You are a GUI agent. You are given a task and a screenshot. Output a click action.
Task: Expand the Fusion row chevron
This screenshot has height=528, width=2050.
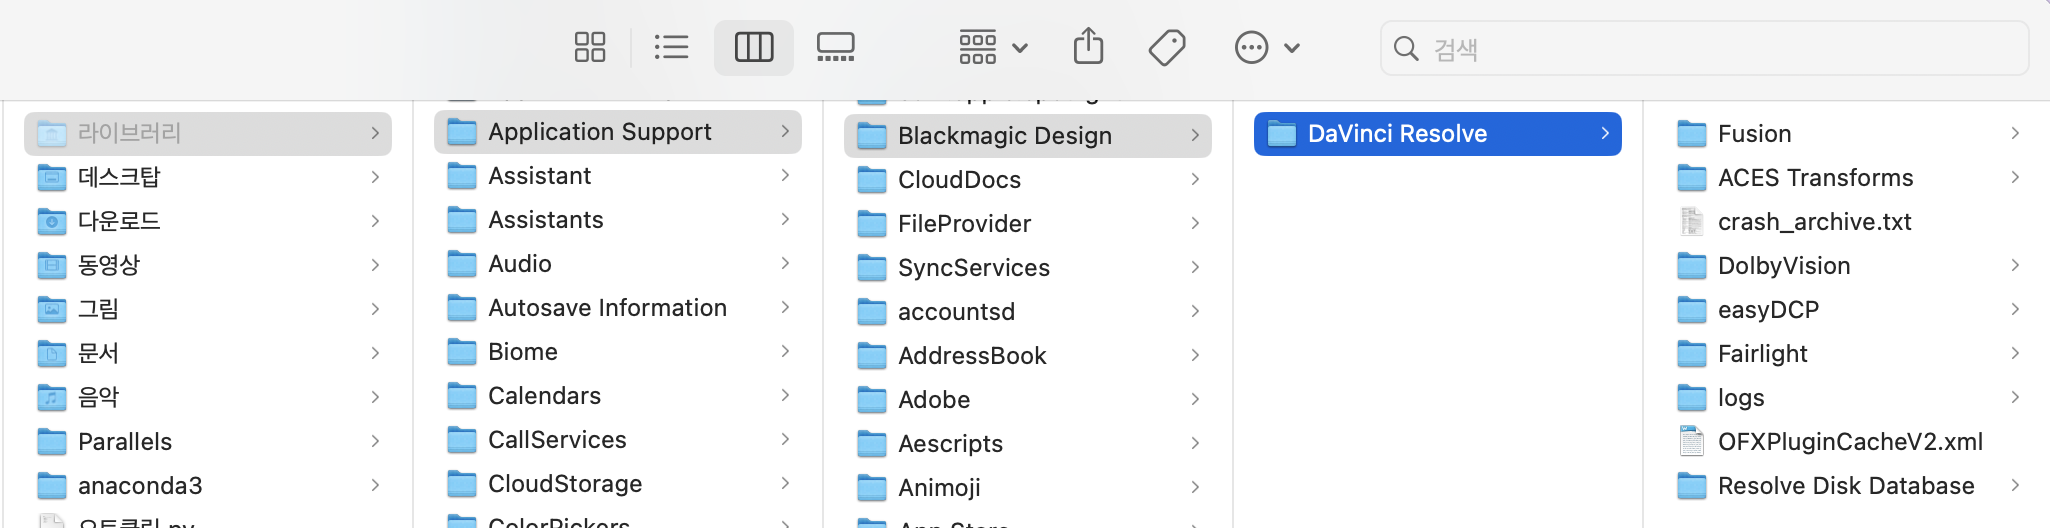coord(2015,133)
